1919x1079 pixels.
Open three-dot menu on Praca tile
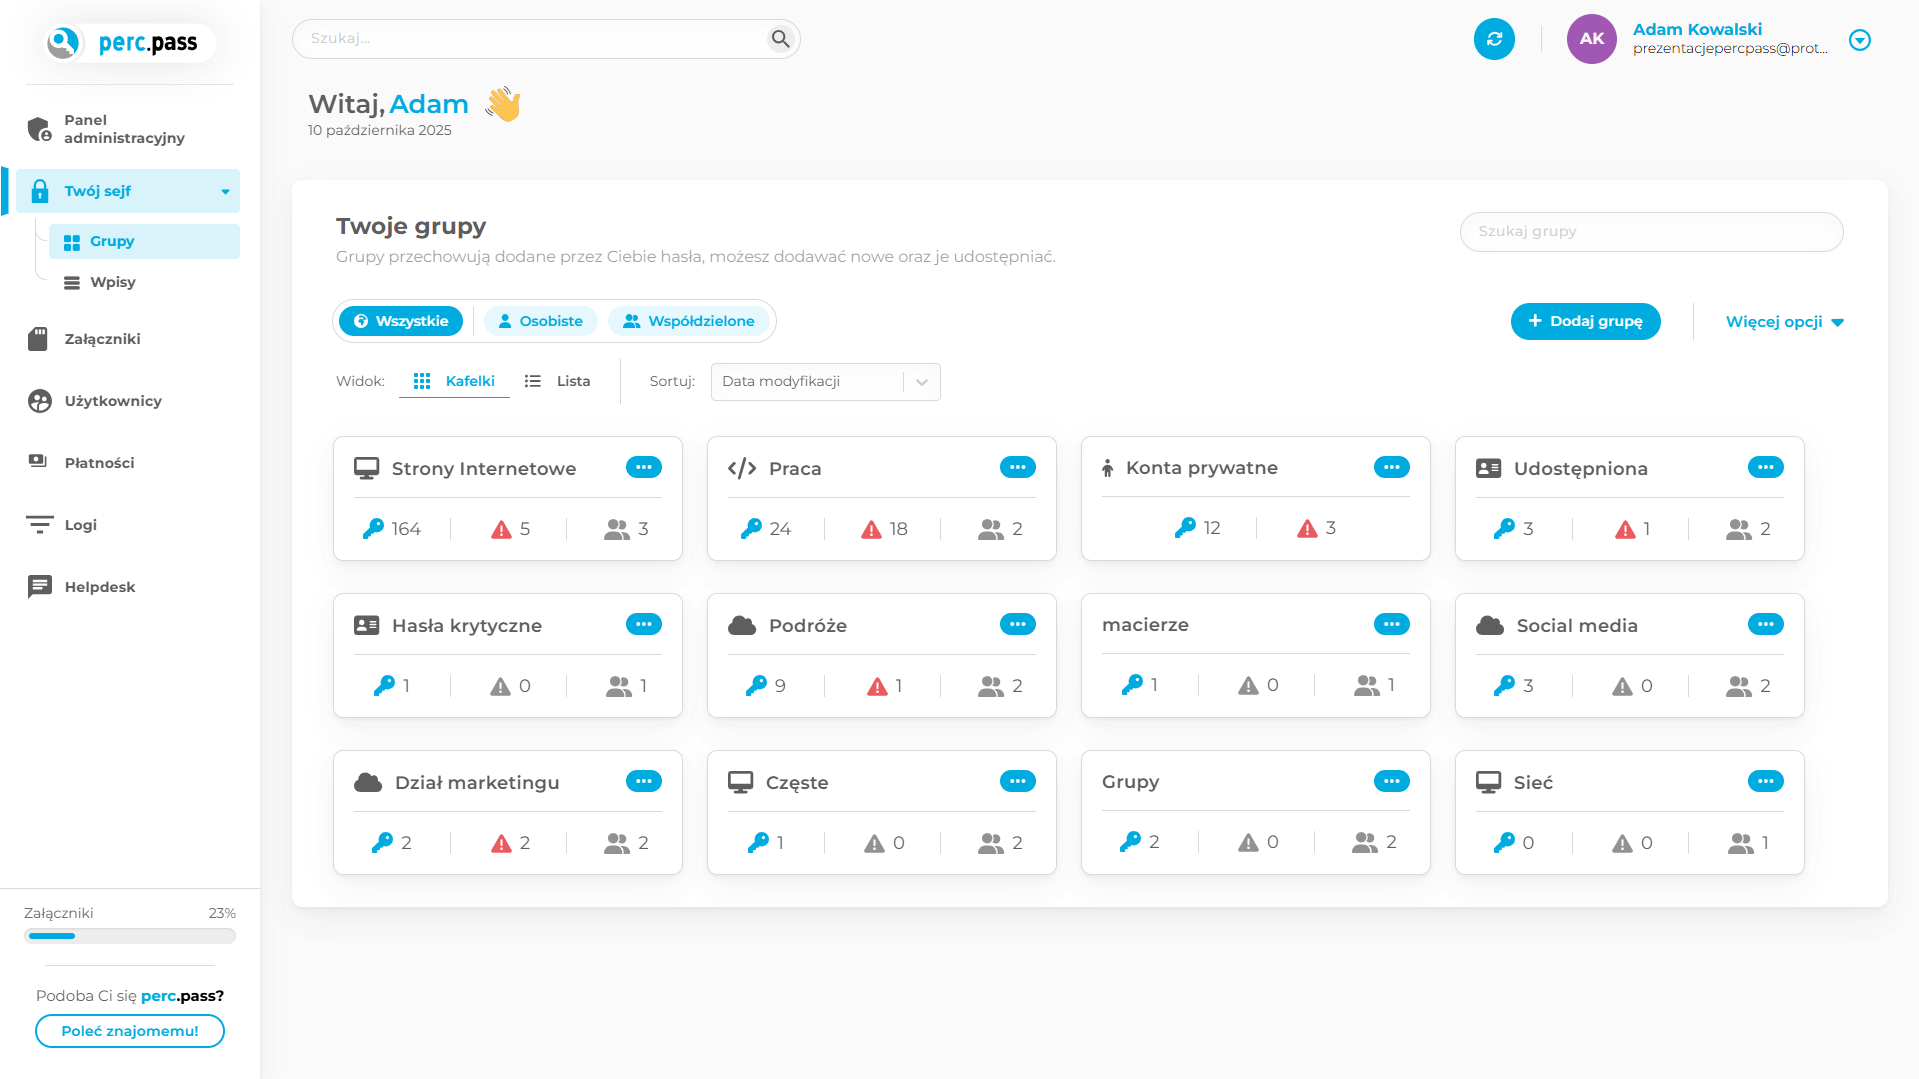tap(1017, 467)
